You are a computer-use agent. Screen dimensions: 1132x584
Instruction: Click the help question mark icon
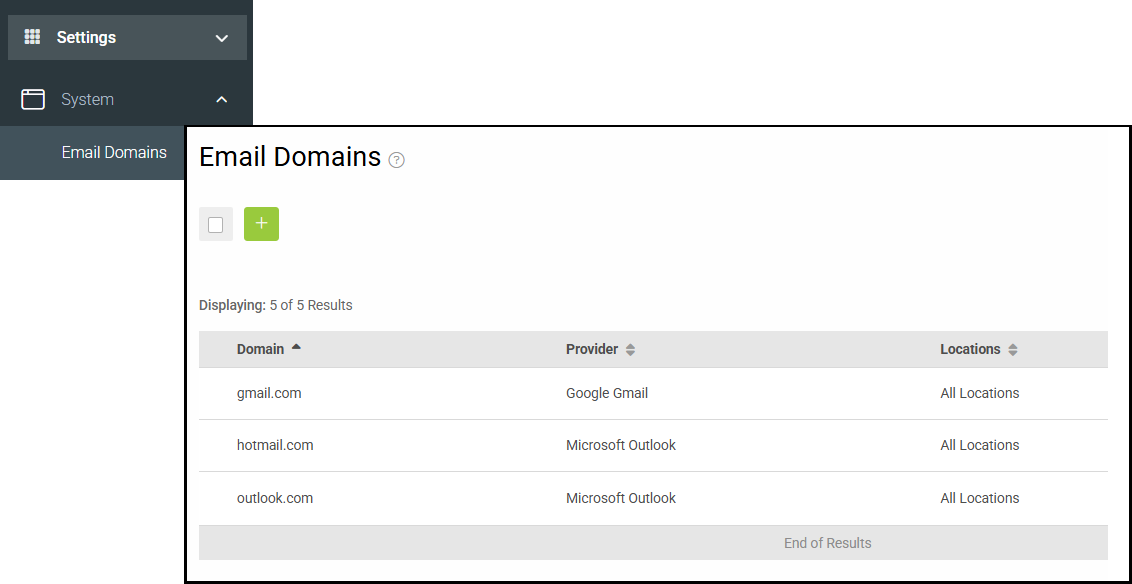click(x=396, y=160)
